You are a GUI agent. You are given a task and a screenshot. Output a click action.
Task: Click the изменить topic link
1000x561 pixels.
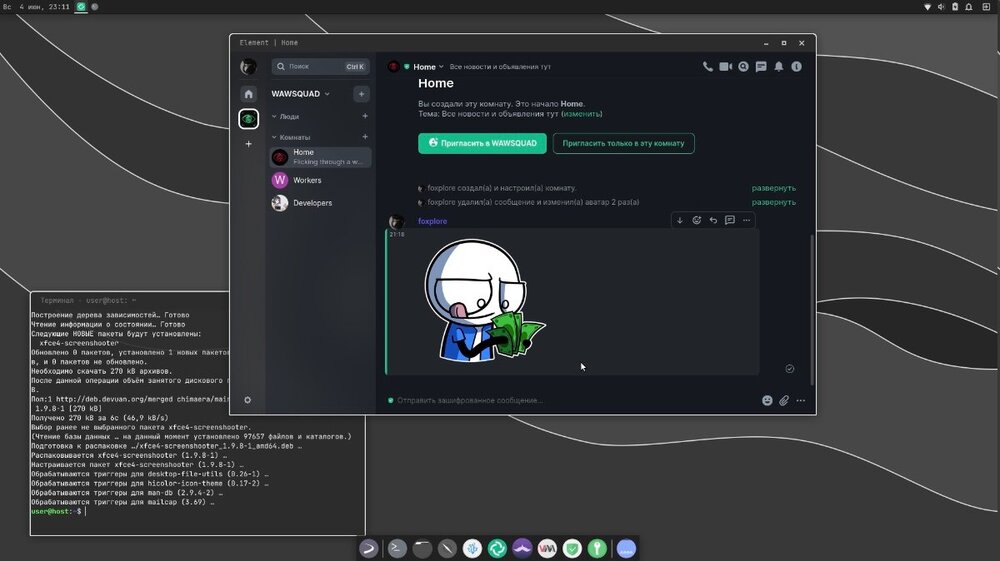click(x=582, y=114)
